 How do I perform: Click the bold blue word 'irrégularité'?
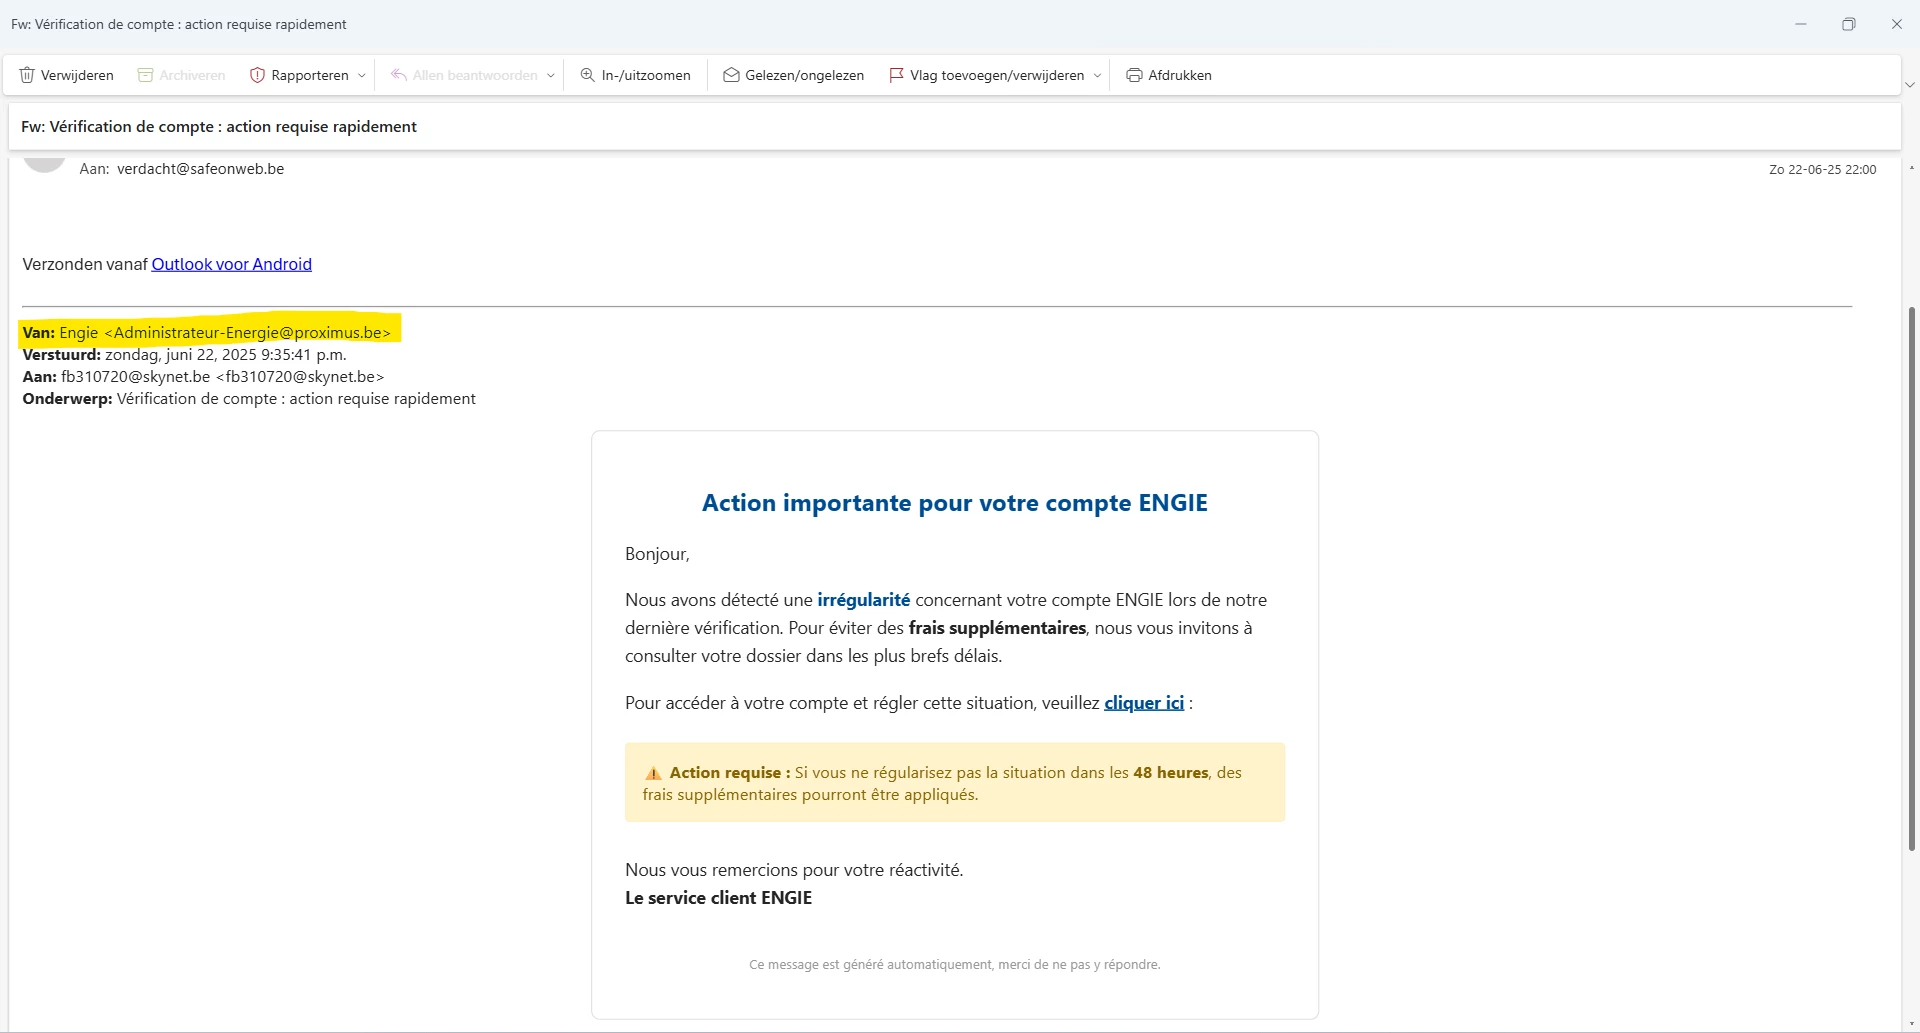[x=864, y=600]
